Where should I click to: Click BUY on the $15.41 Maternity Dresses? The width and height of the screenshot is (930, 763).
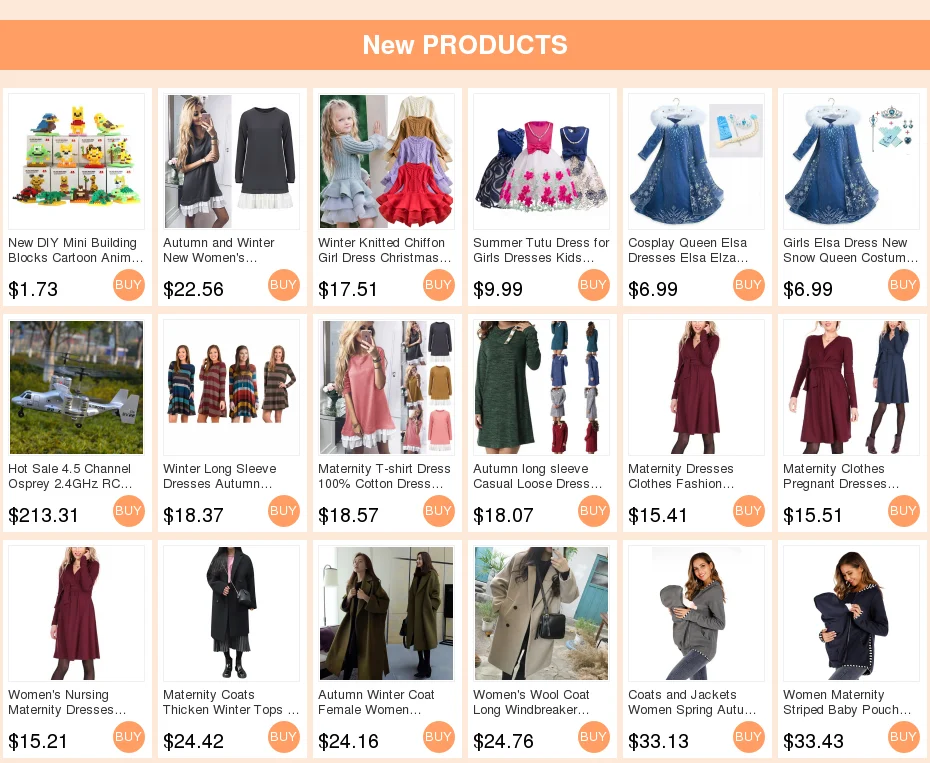tap(749, 511)
